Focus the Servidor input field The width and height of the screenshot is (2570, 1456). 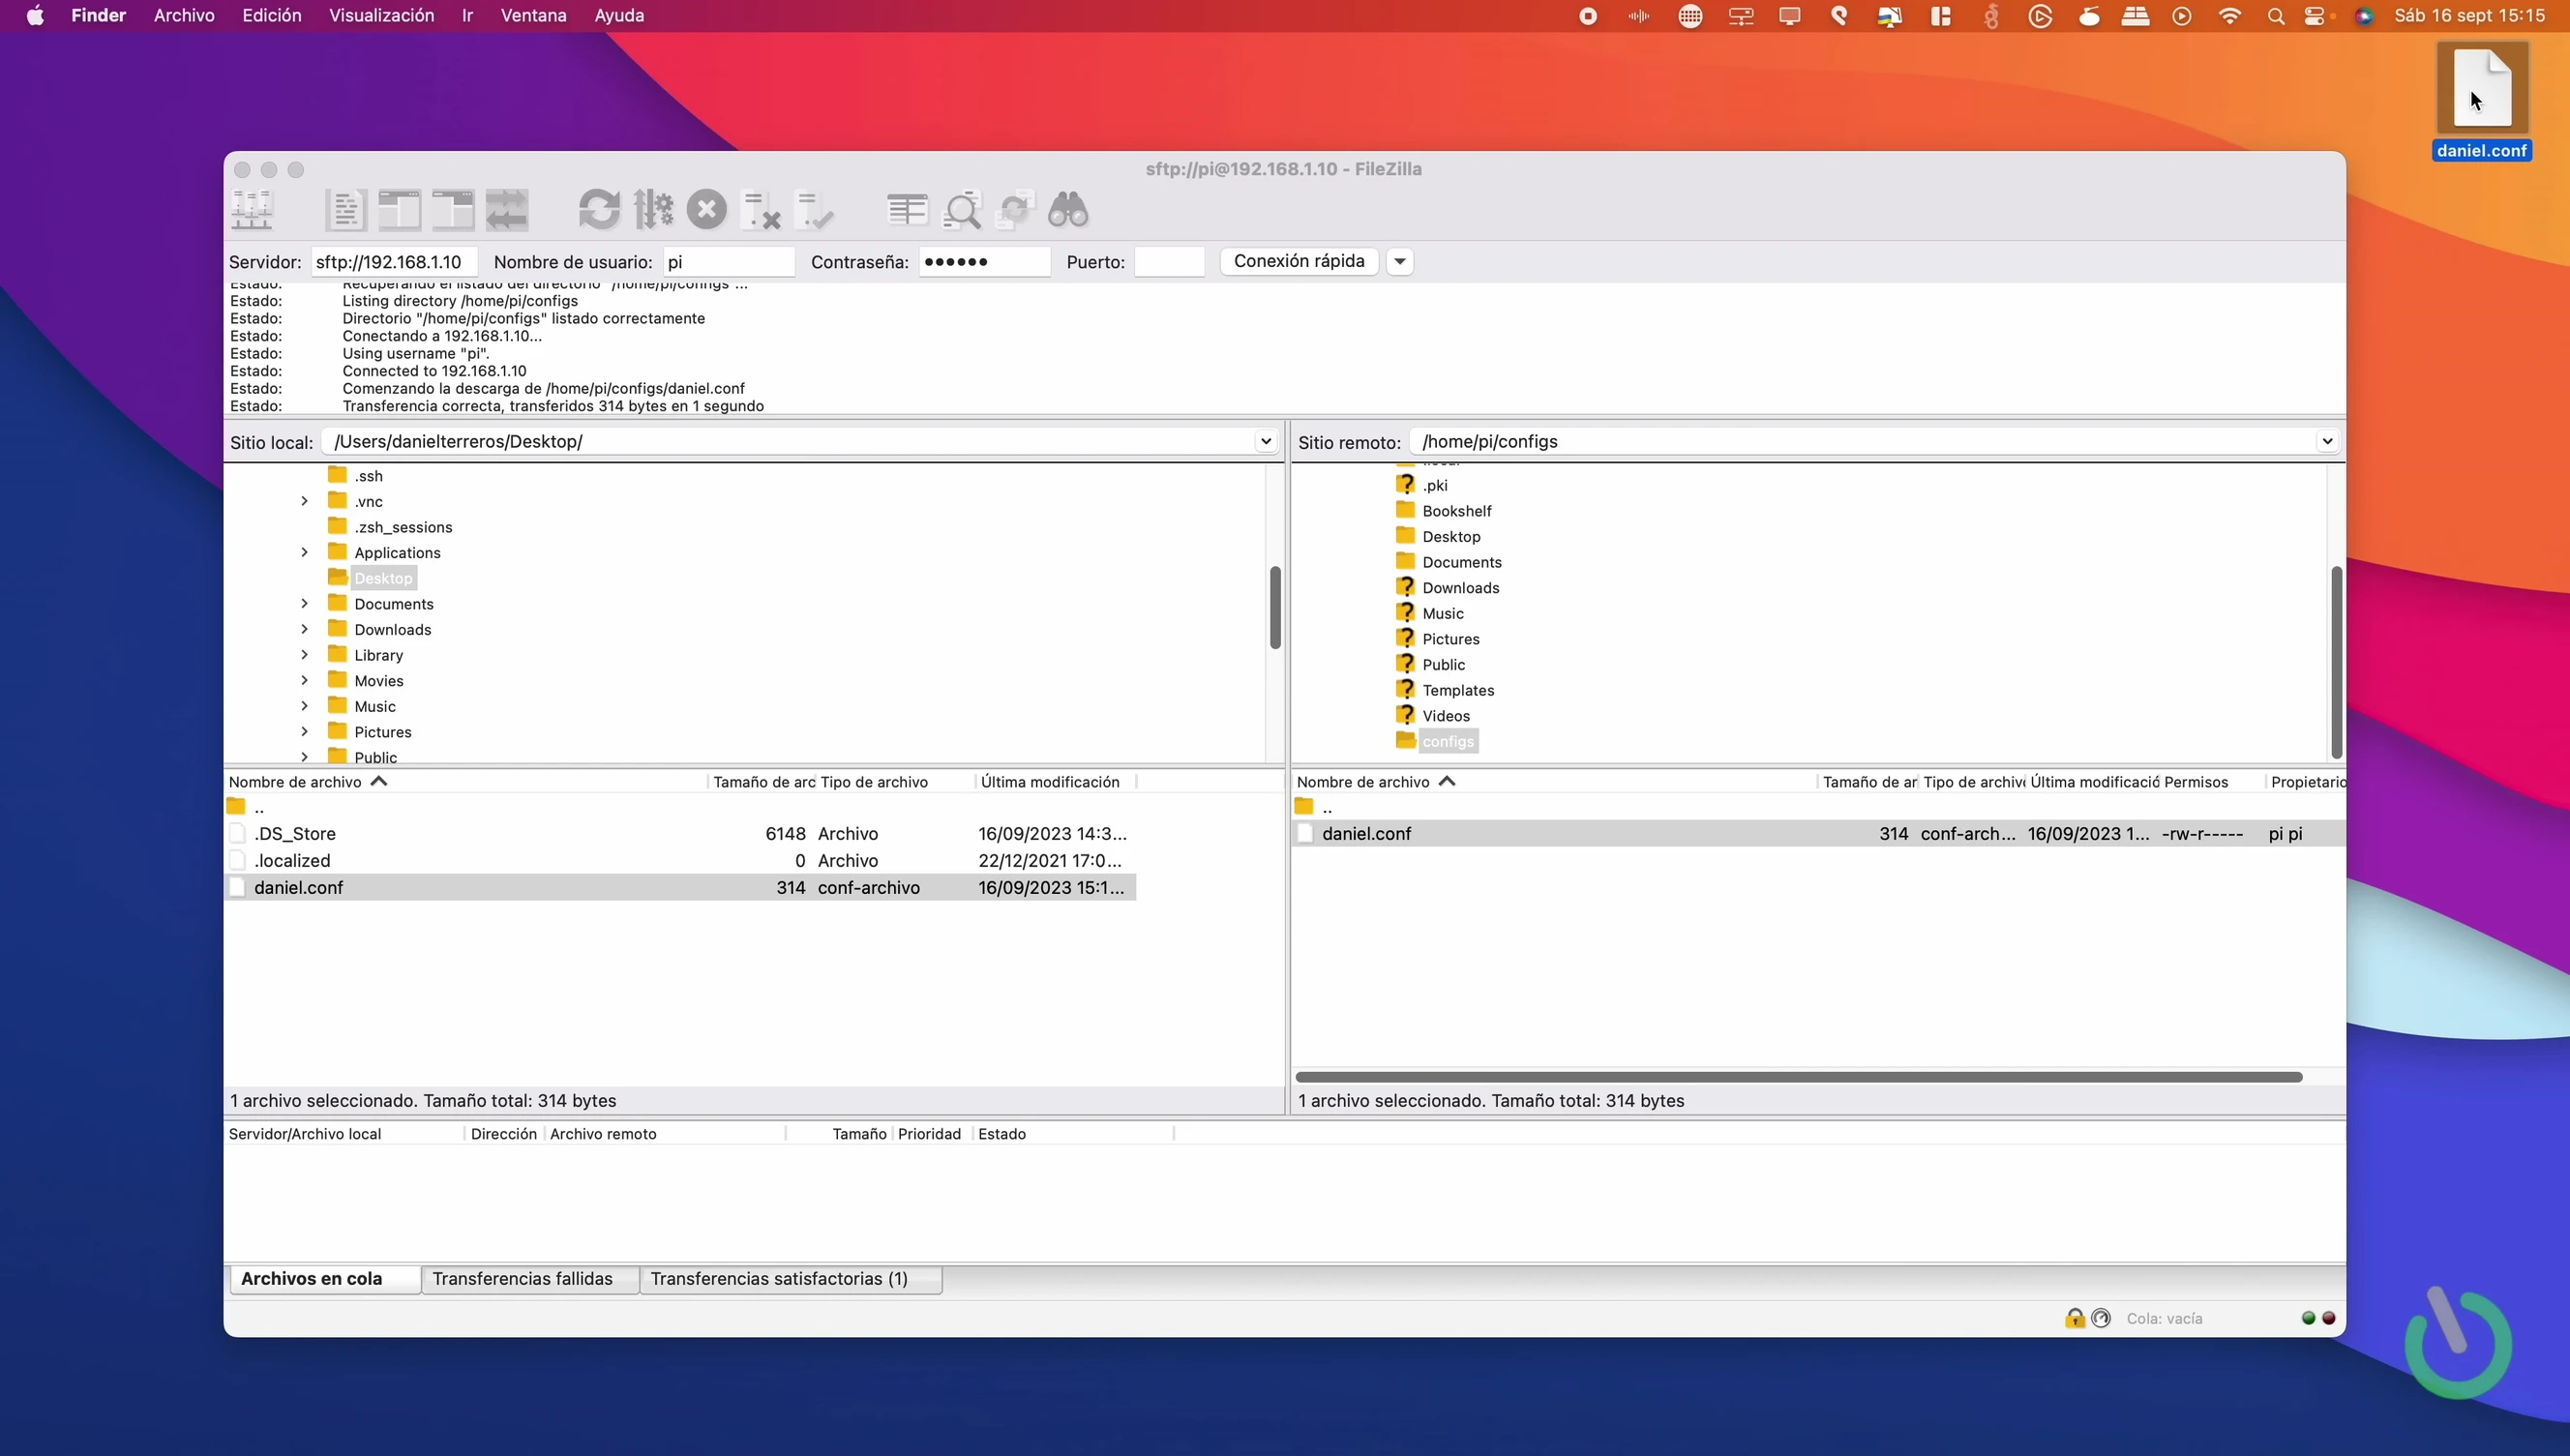(x=394, y=262)
